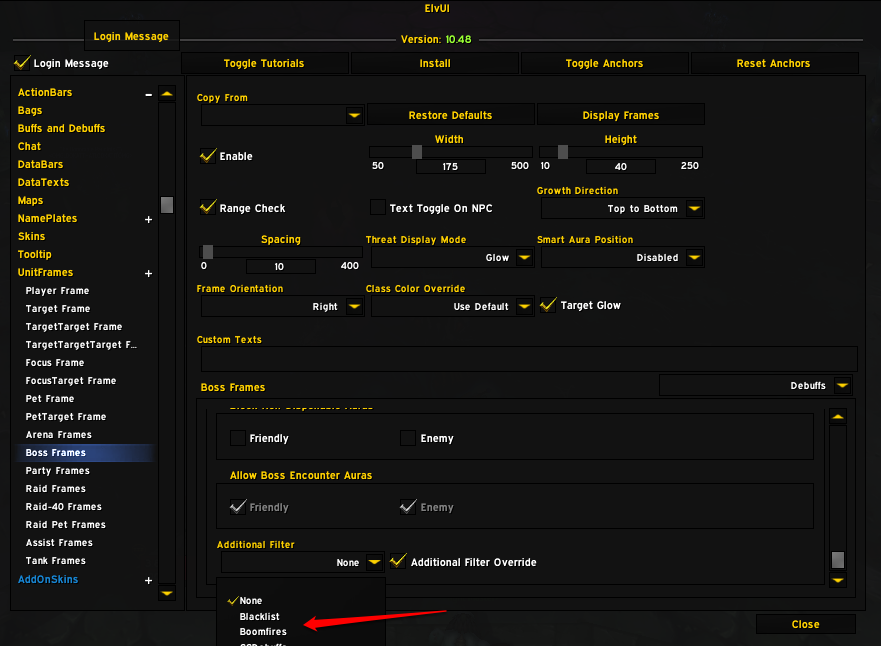Click the Width slider handle

tap(417, 152)
